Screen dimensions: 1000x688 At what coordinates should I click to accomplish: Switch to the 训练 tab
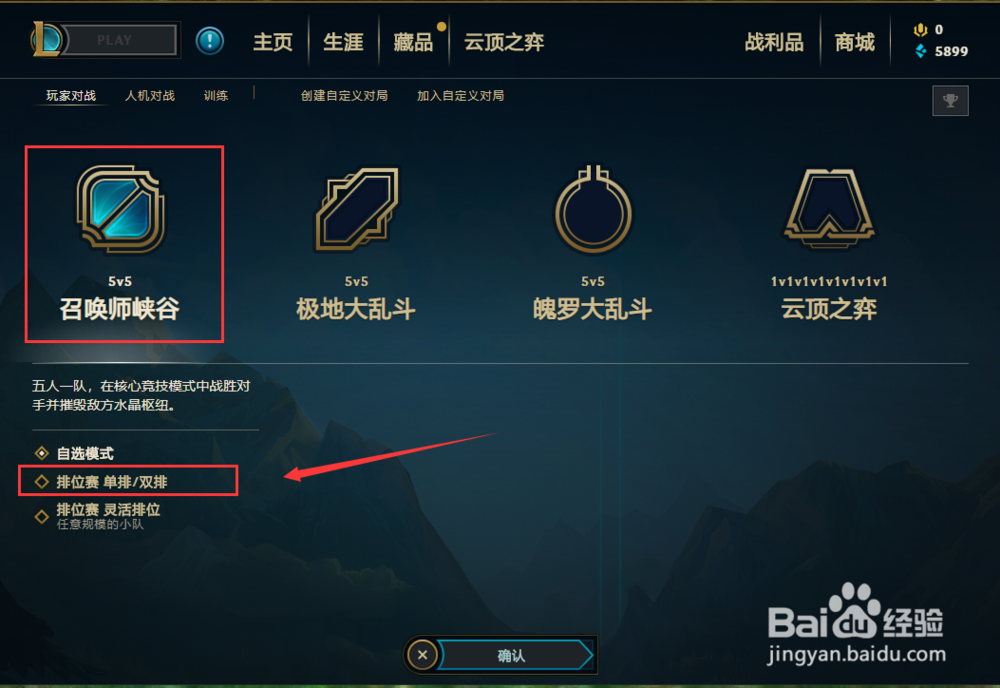point(216,96)
